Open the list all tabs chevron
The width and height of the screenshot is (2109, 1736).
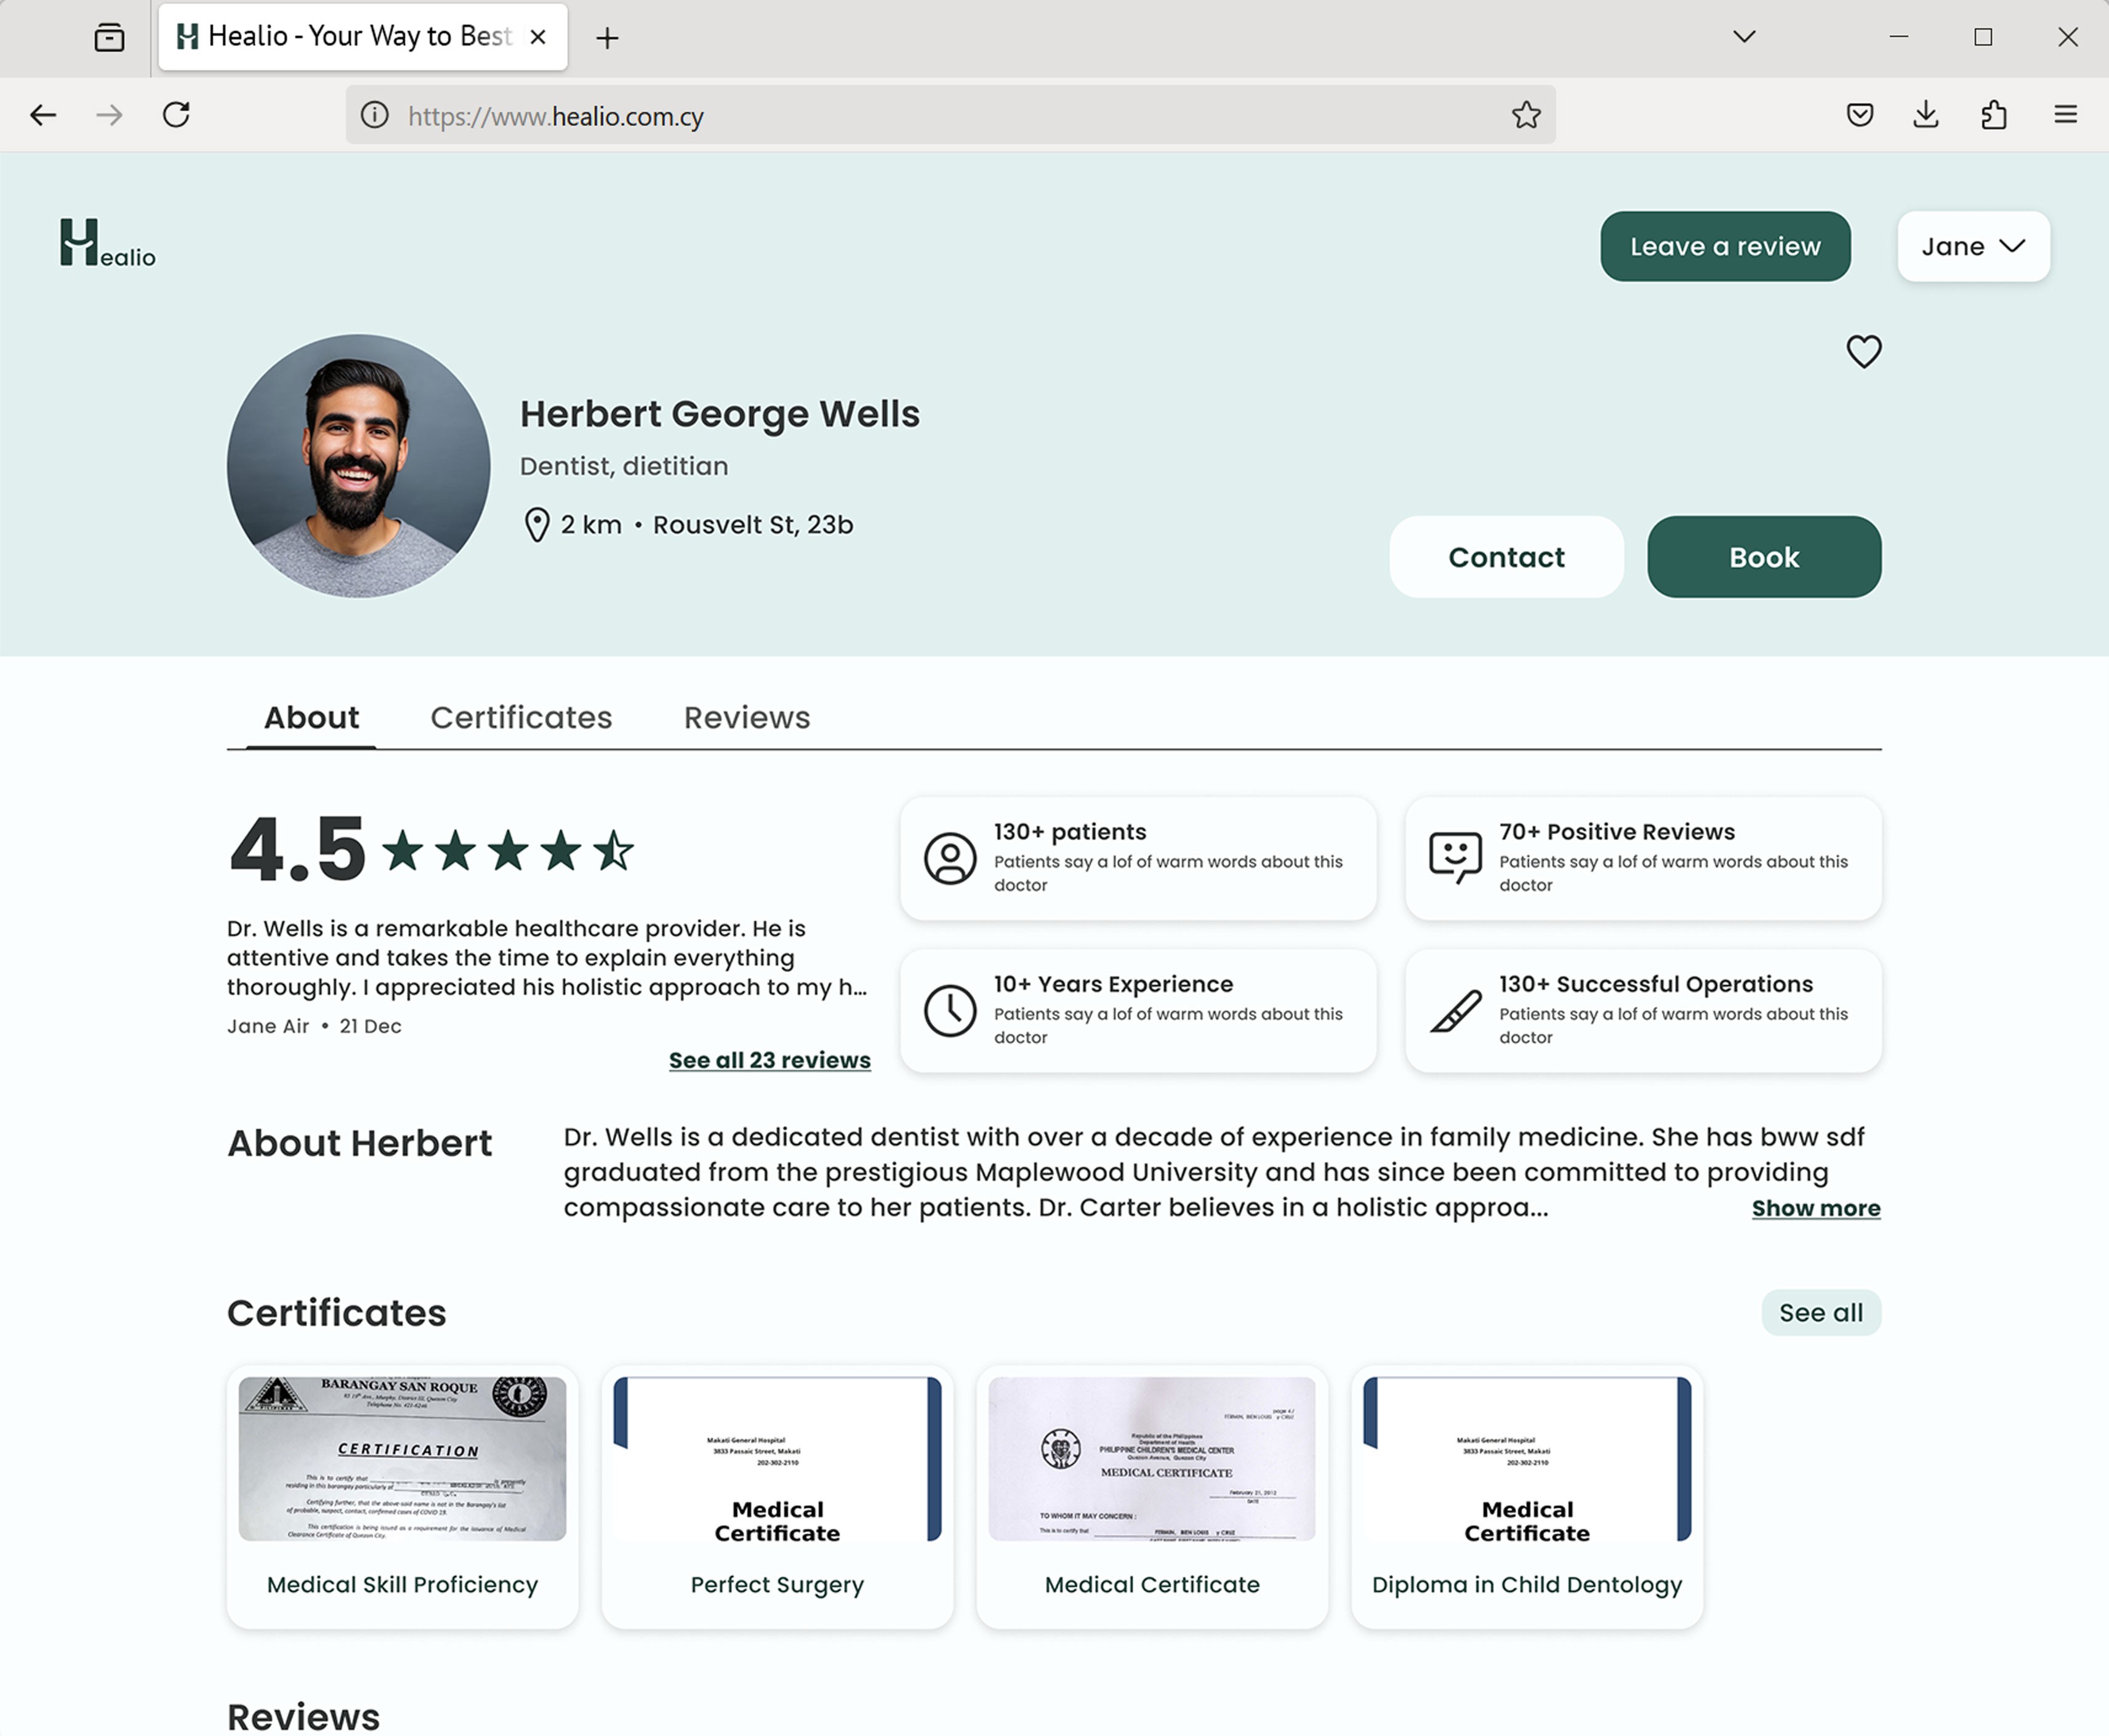pos(1744,37)
